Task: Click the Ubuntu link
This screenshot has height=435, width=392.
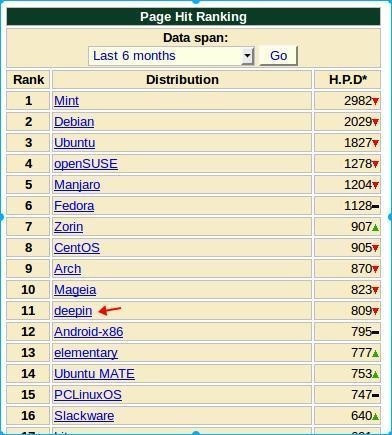Action: pyautogui.click(x=75, y=143)
